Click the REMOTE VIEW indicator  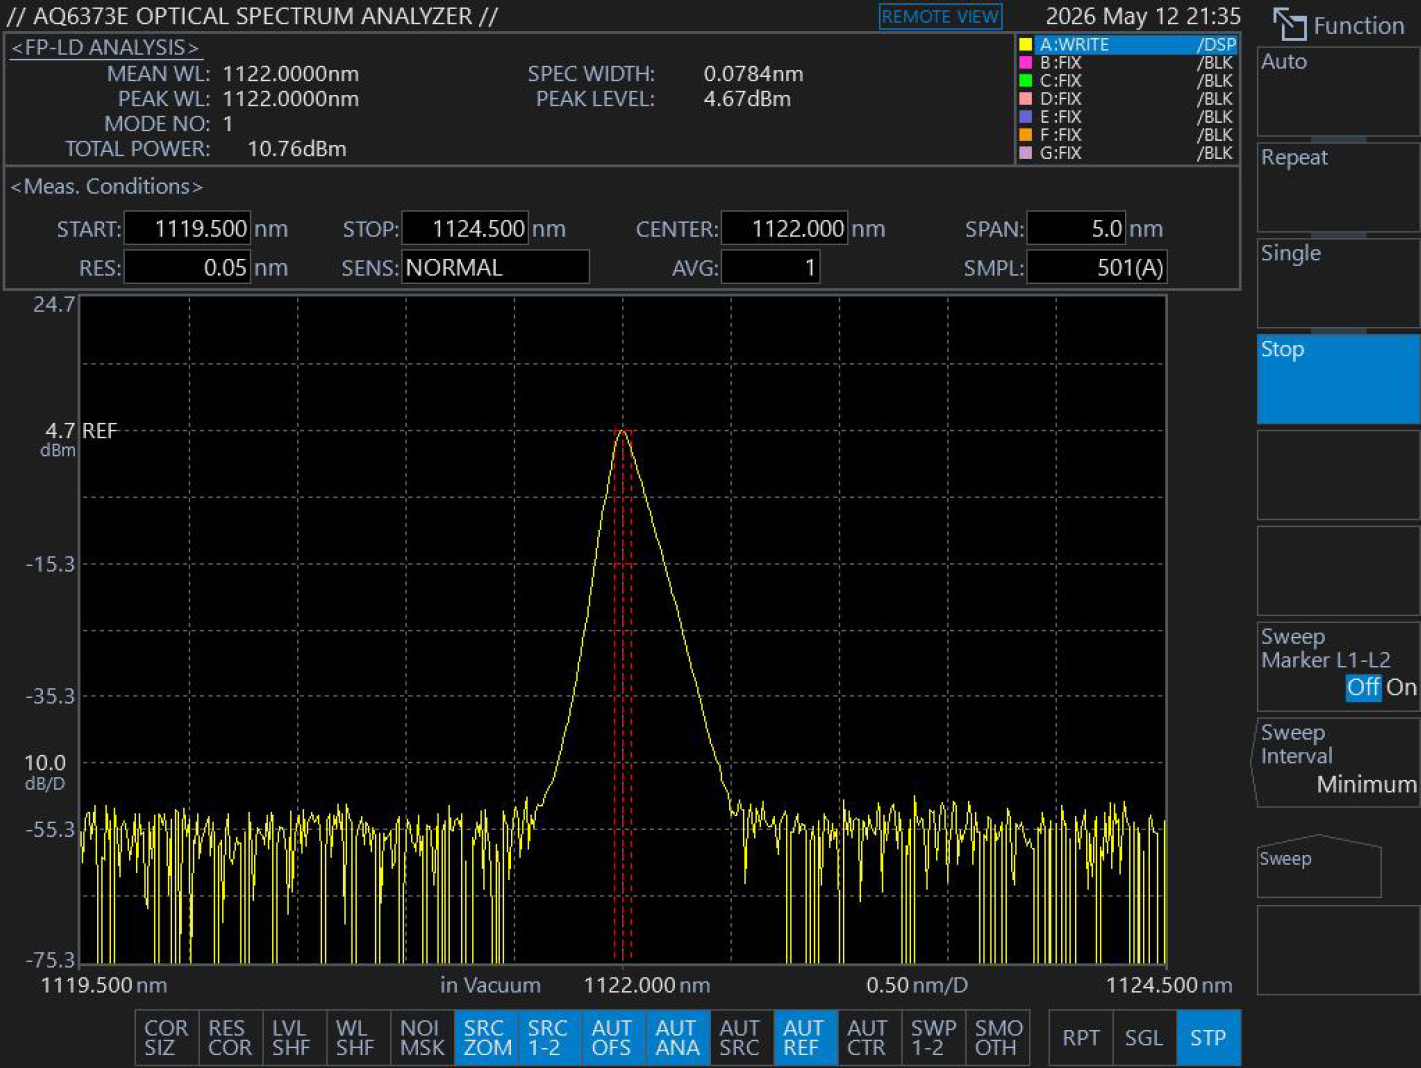tap(940, 17)
